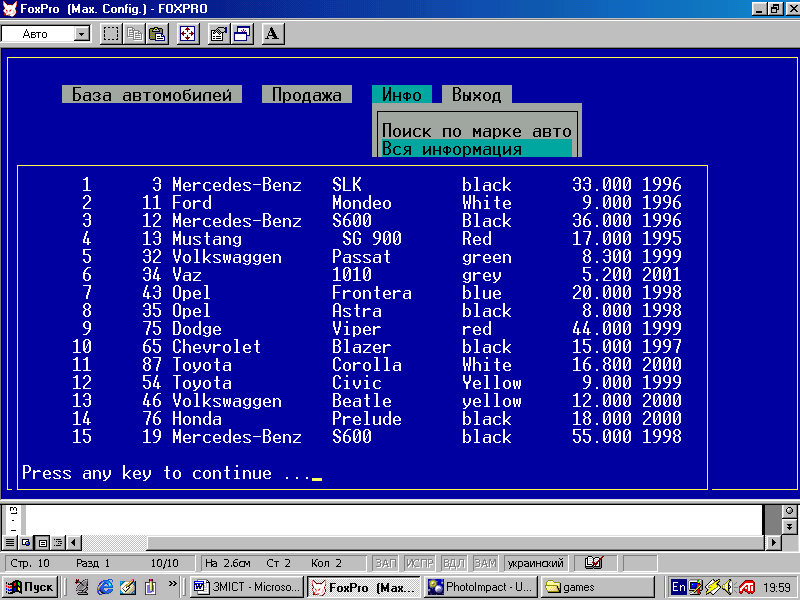Open the games folder taskbar button
This screenshot has width=800, height=600.
pyautogui.click(x=596, y=587)
